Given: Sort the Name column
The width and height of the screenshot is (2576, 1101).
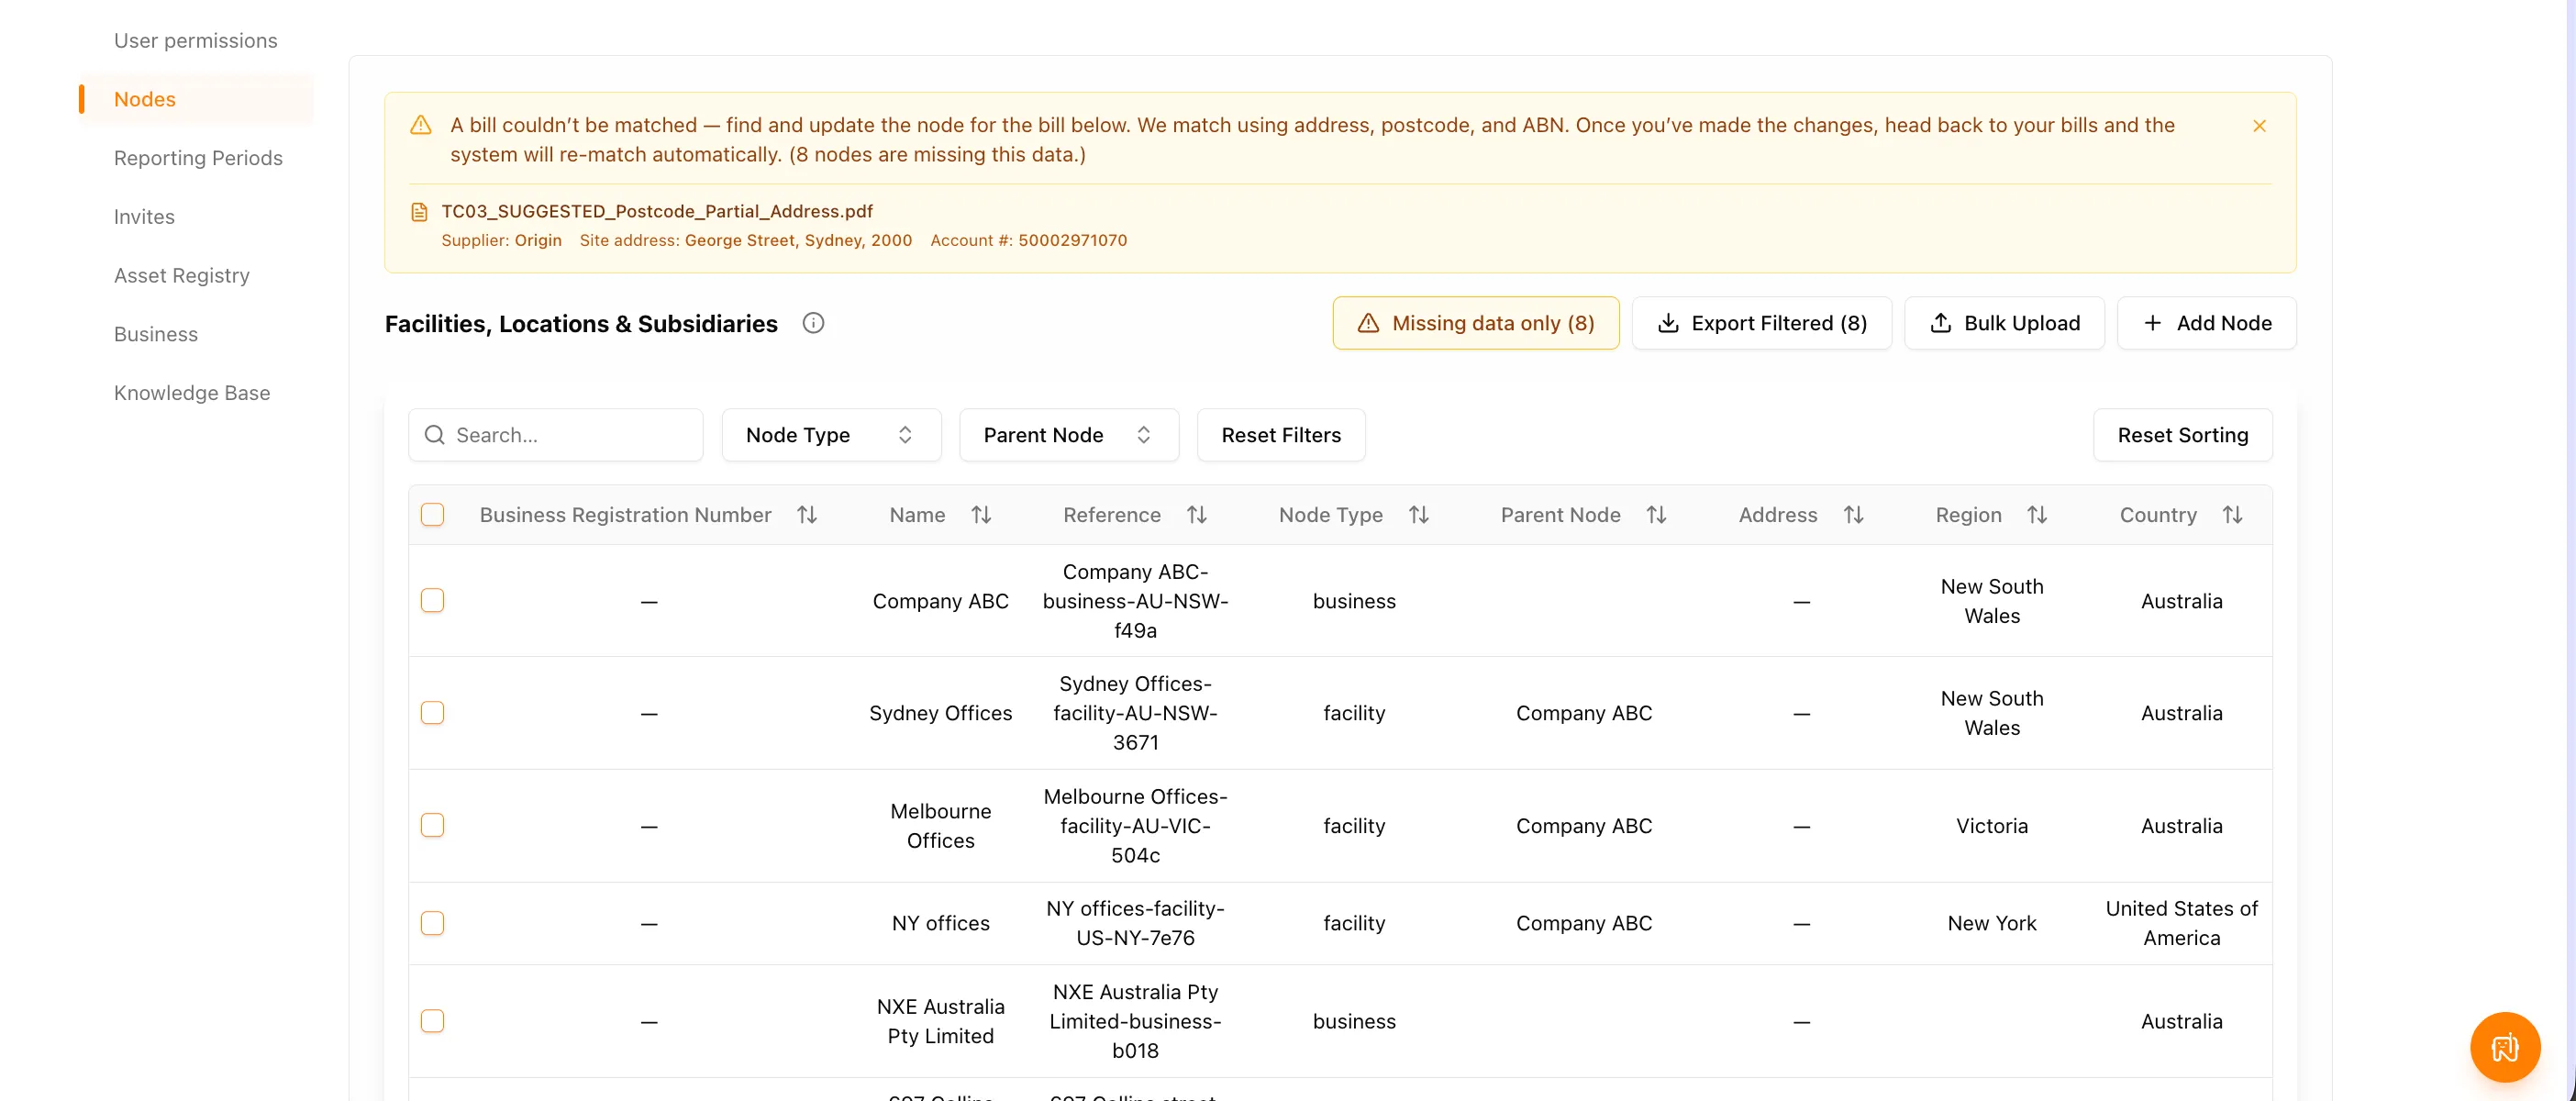Looking at the screenshot, I should click(981, 515).
